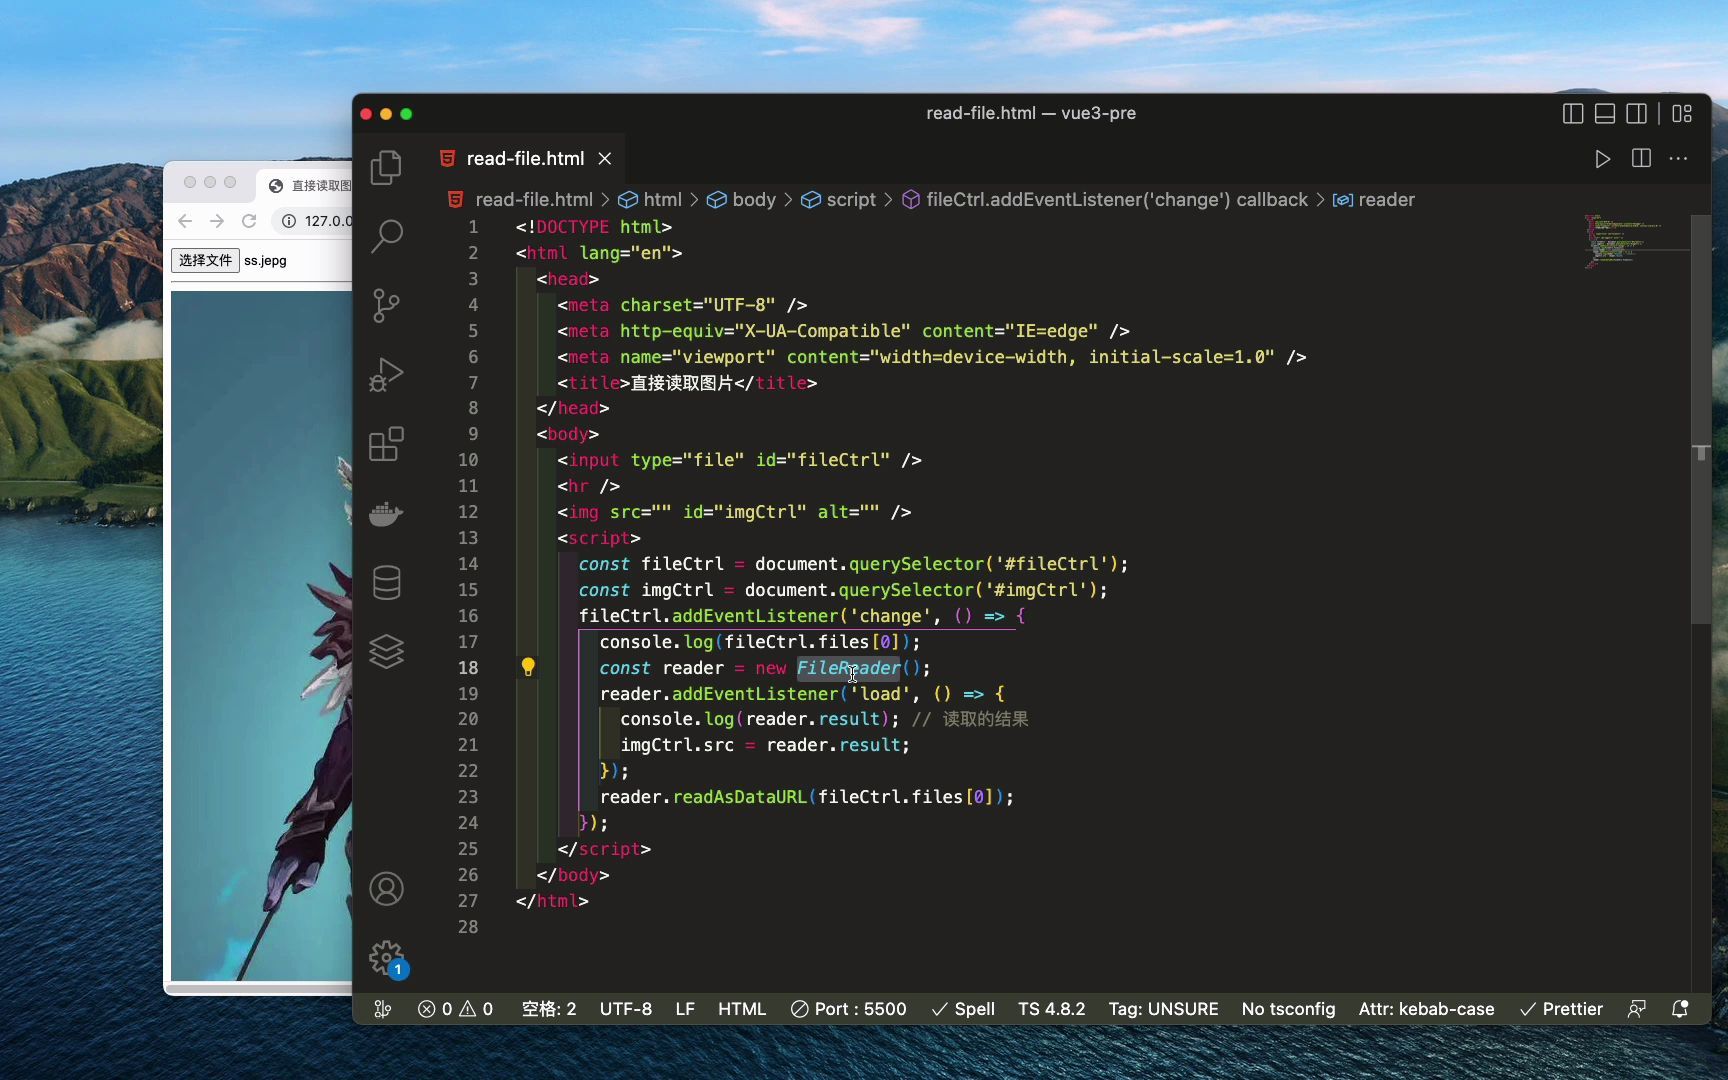The image size is (1728, 1080).
Task: Click the site info icon in address bar
Action: coord(289,221)
